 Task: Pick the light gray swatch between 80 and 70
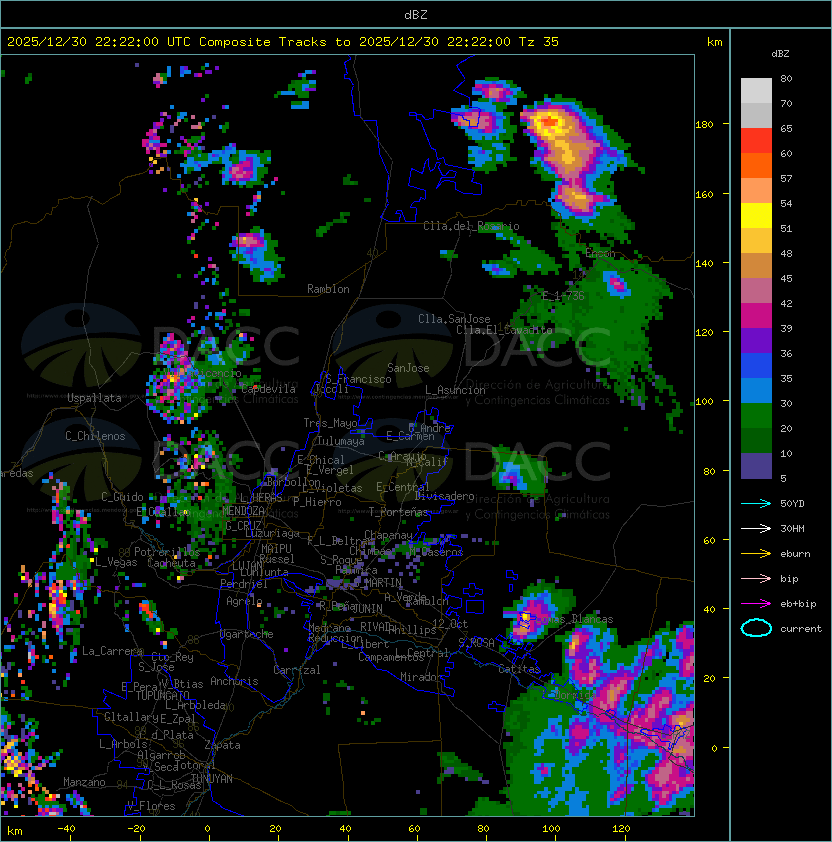pyautogui.click(x=756, y=91)
